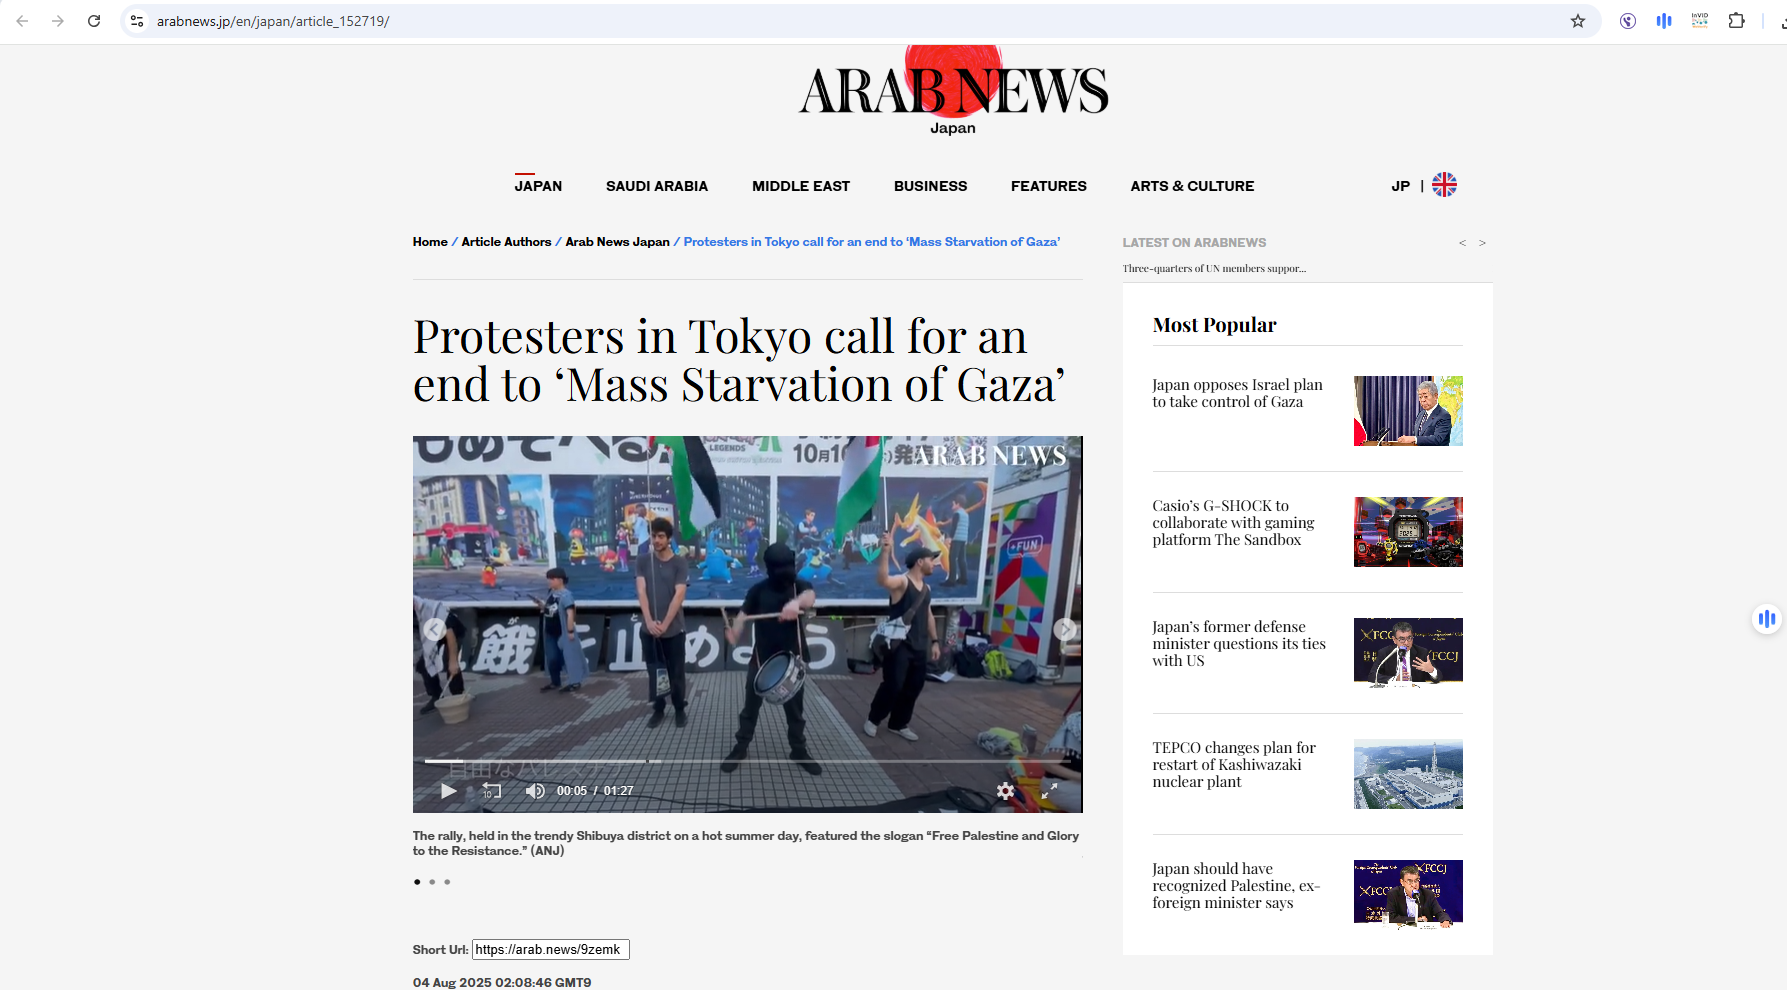
Task: Open video quality settings gear
Action: (x=1005, y=791)
